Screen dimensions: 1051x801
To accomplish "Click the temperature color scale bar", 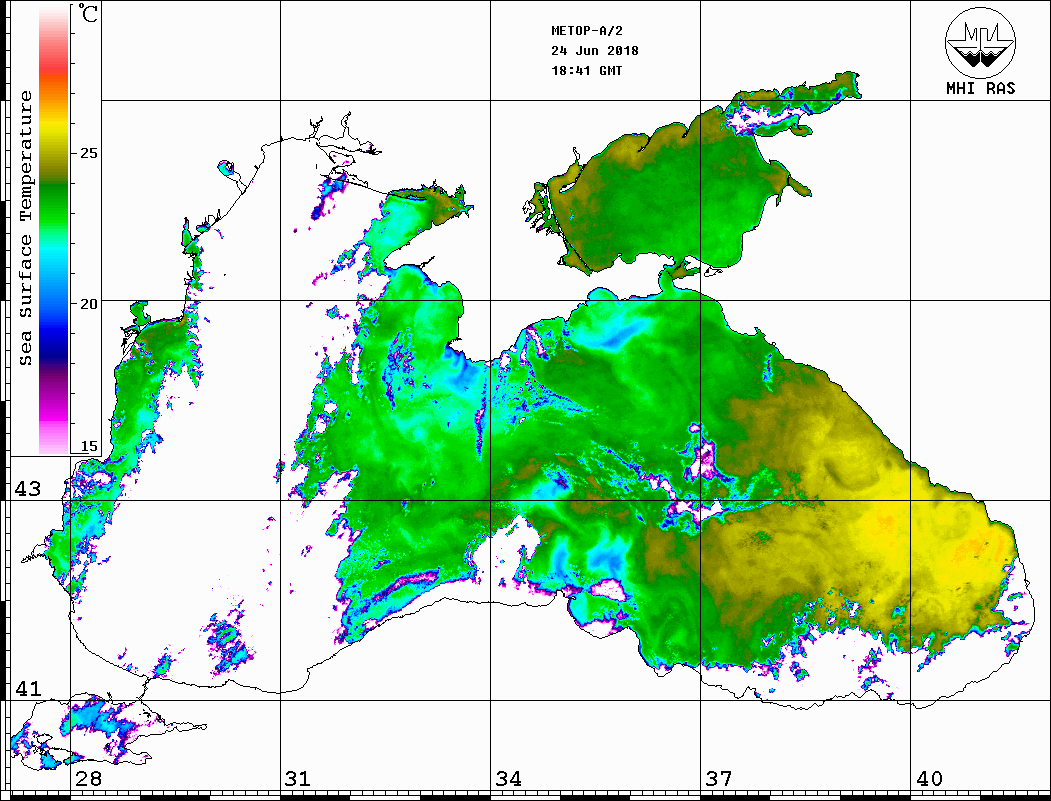I will click(x=54, y=231).
